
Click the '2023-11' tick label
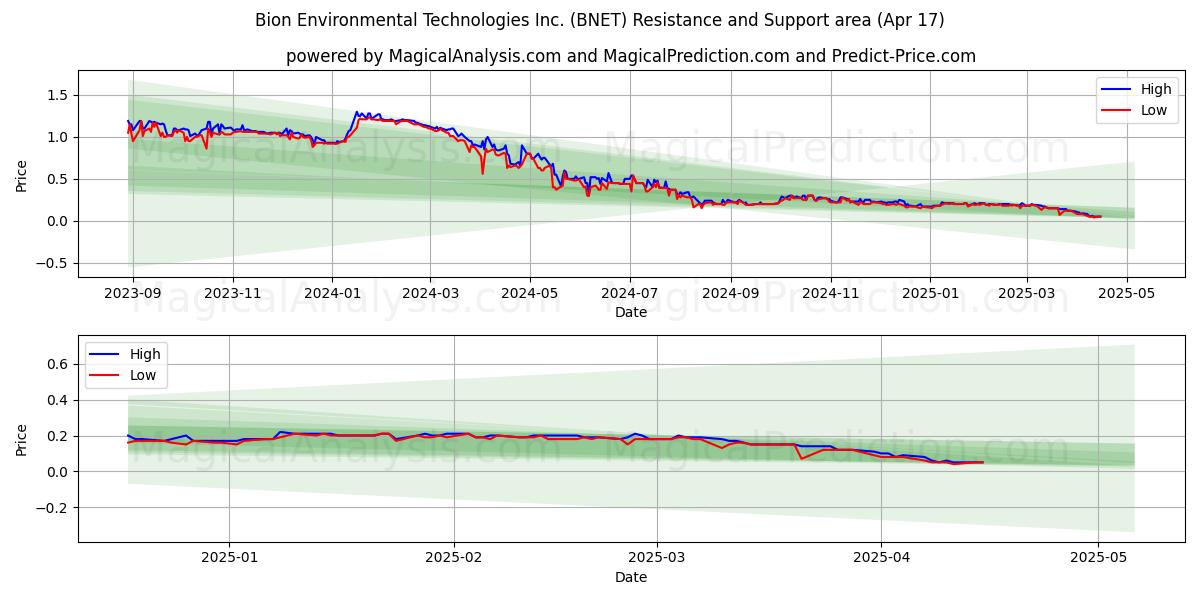[x=233, y=293]
